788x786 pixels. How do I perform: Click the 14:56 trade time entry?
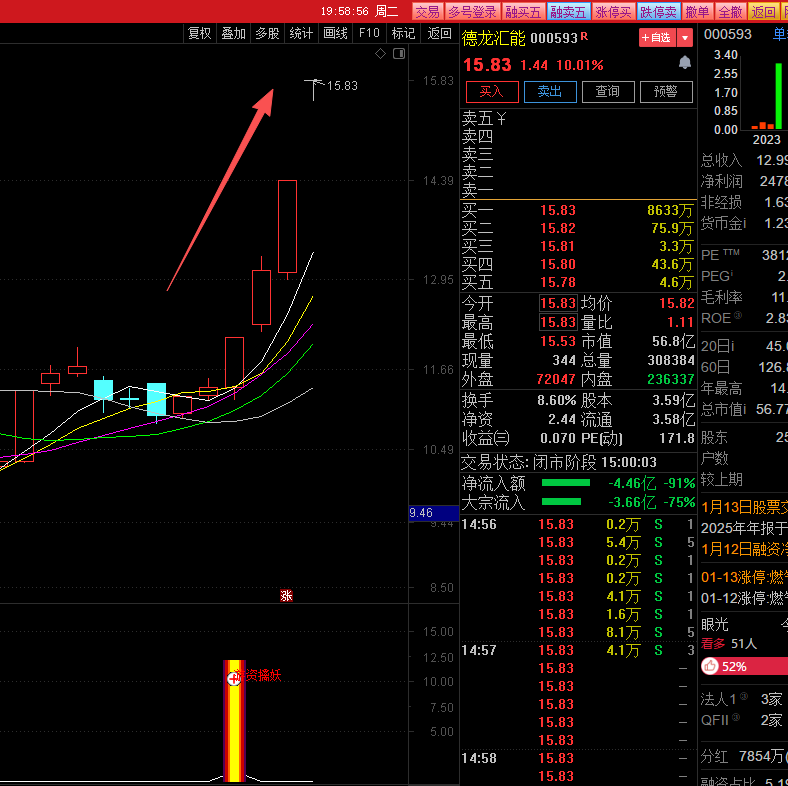point(479,524)
